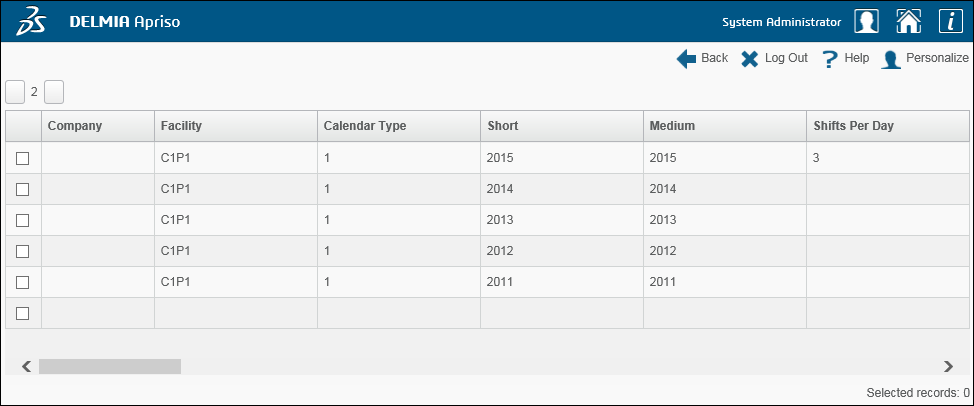Select the checkbox for the 2015 row
The height and width of the screenshot is (406, 974).
(22, 158)
